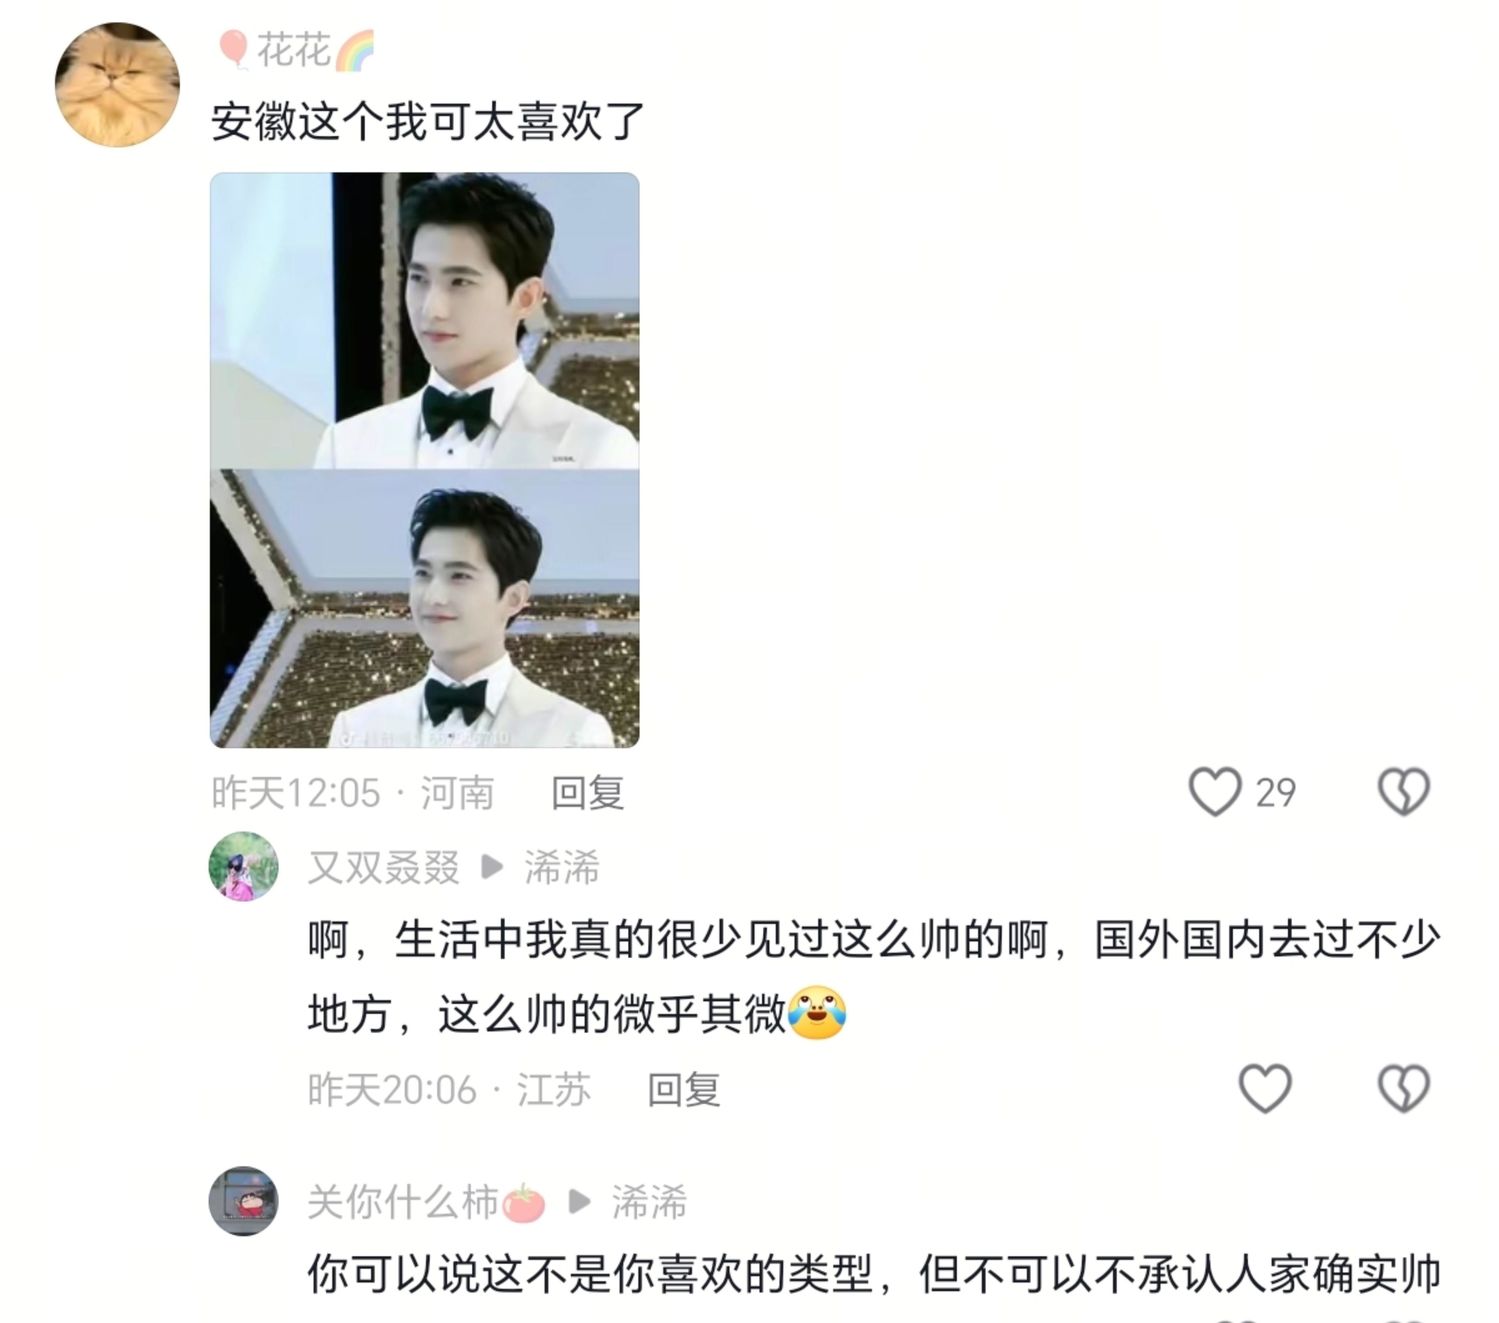Image resolution: width=1499 pixels, height=1323 pixels.
Task: Open username 关你什么柿
Action: coord(426,1202)
